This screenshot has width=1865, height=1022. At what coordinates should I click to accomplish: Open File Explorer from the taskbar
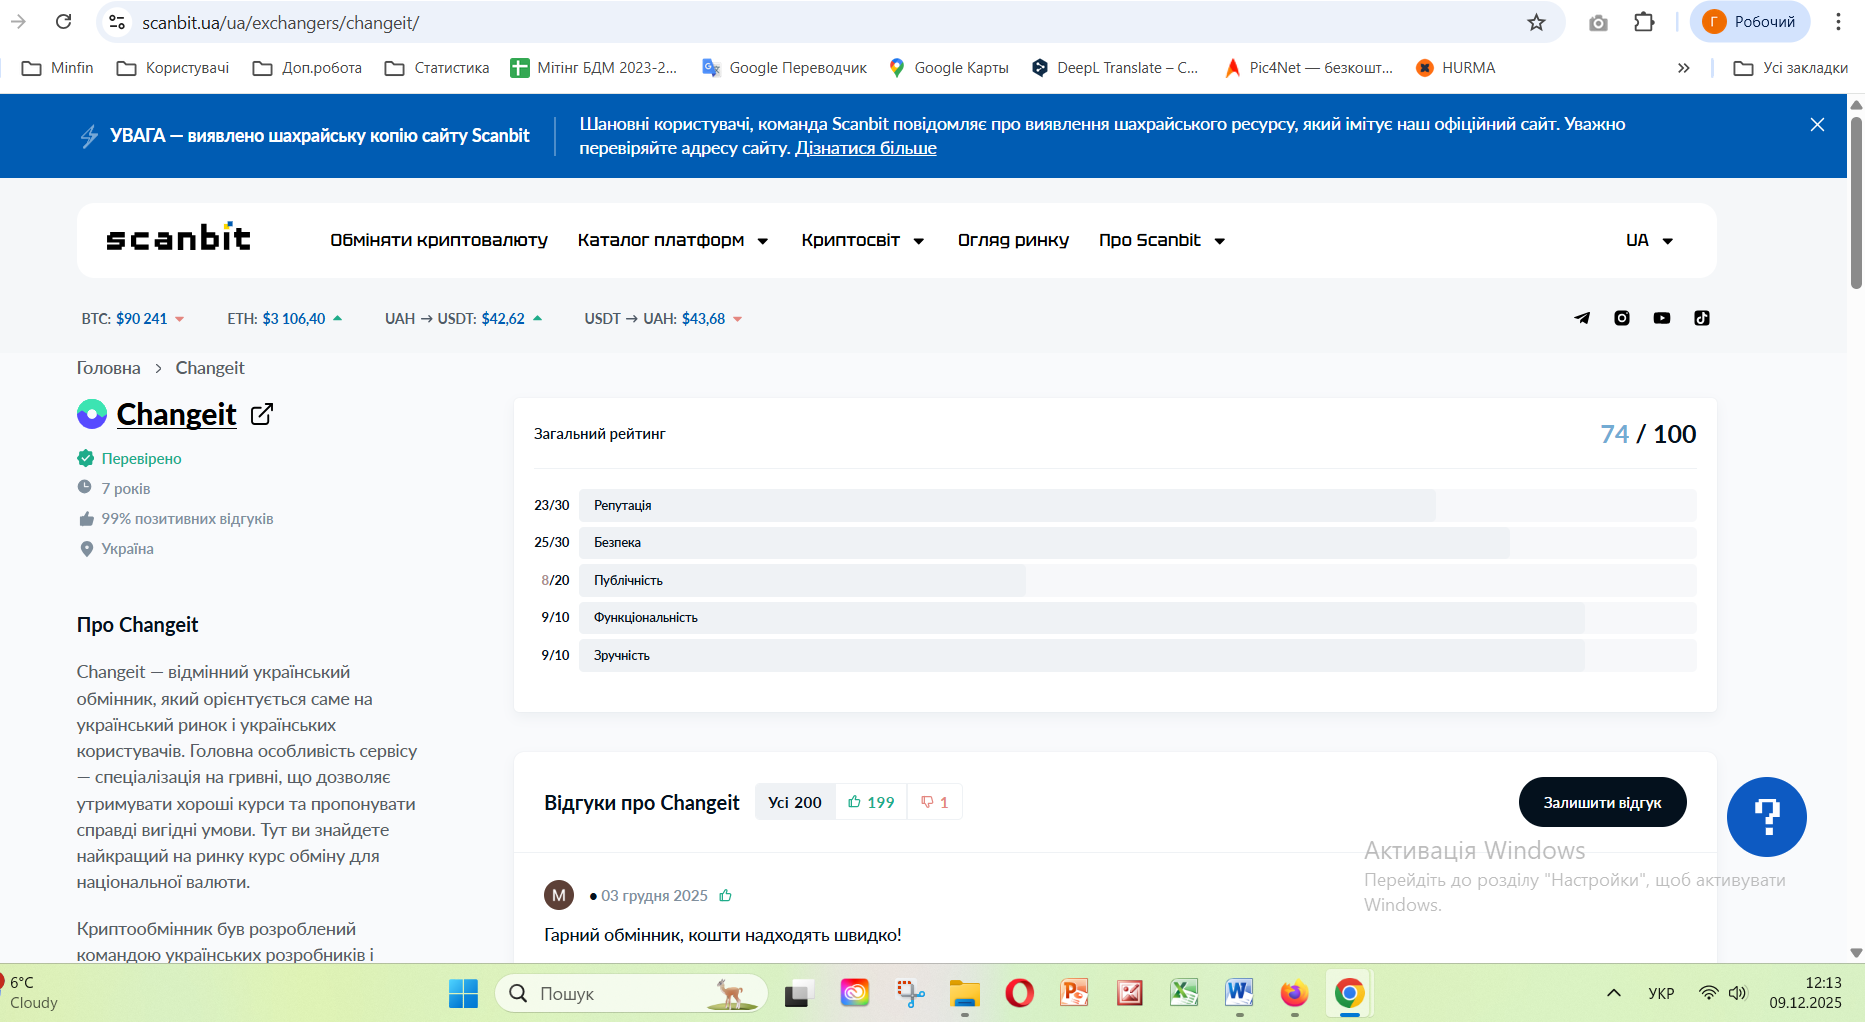click(965, 993)
